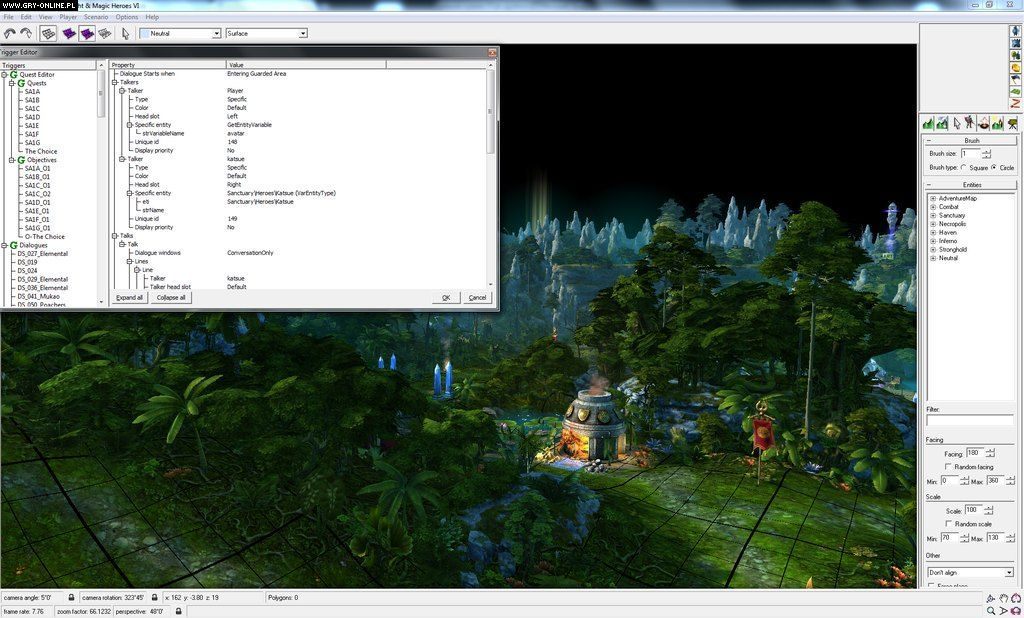Click the gold coin icon in right strip
1024x618 pixels.
click(x=1016, y=68)
